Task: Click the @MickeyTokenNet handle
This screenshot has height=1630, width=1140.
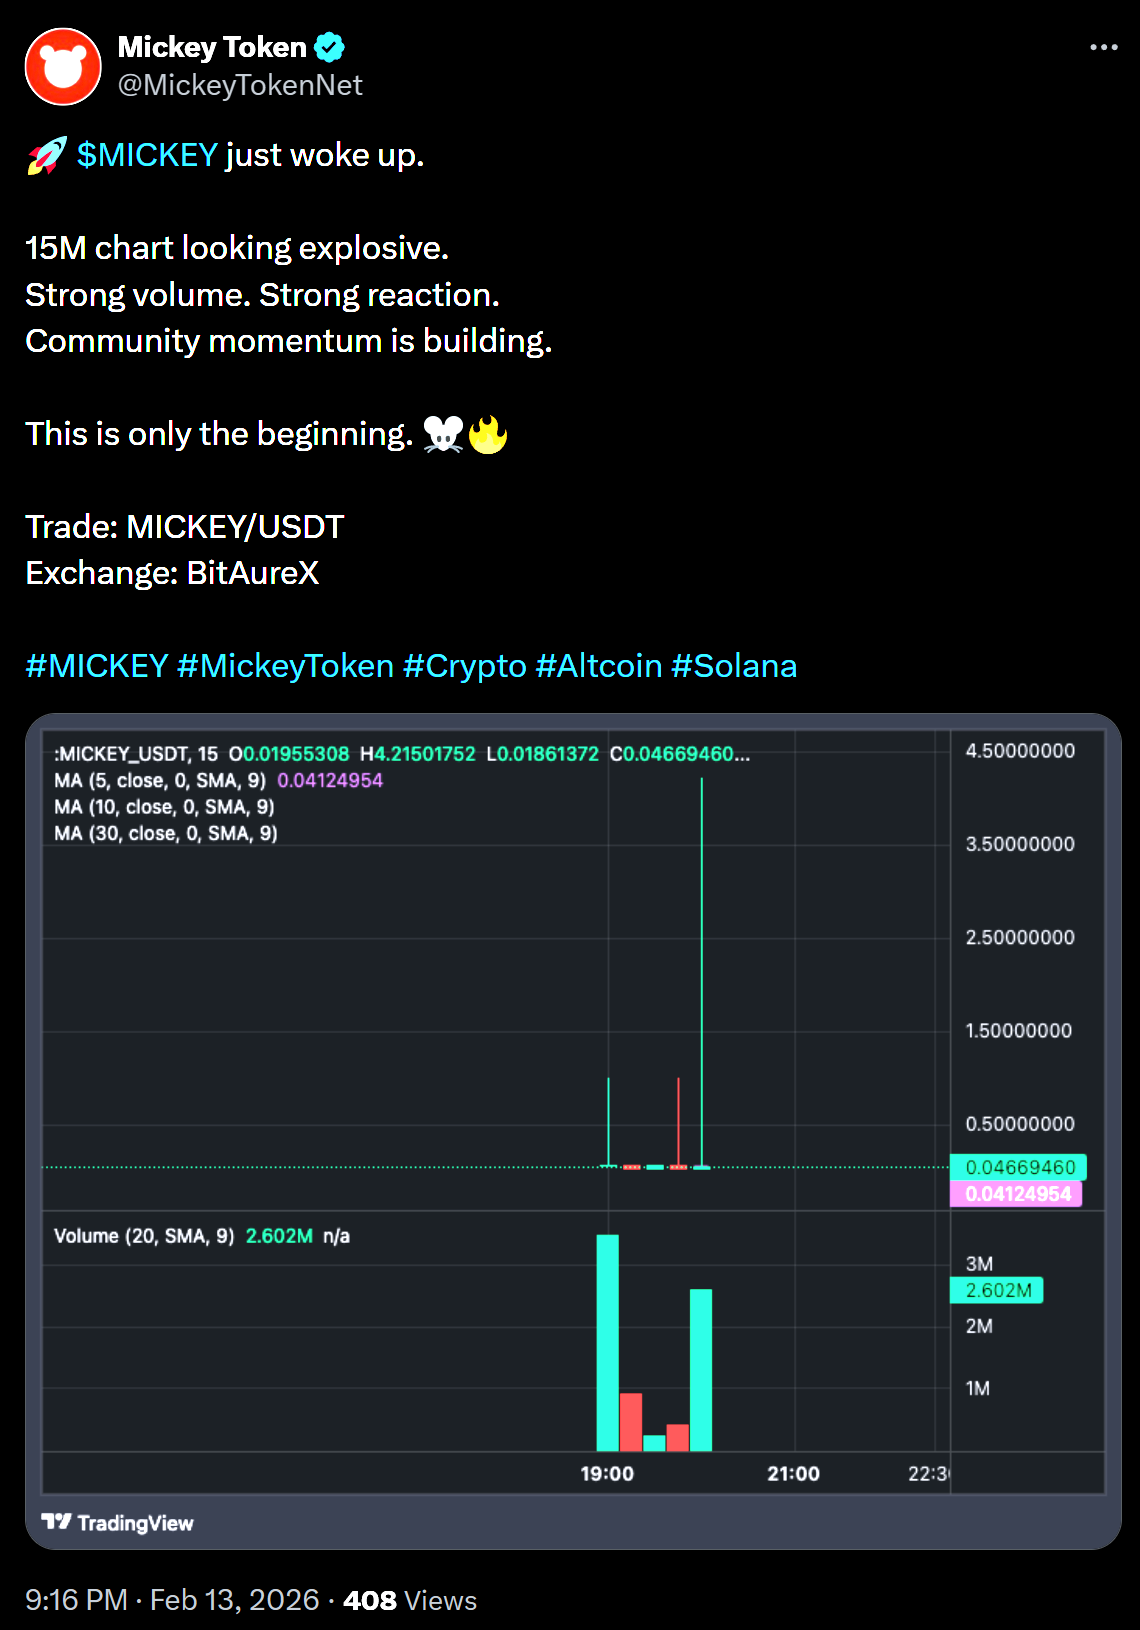Action: (240, 86)
